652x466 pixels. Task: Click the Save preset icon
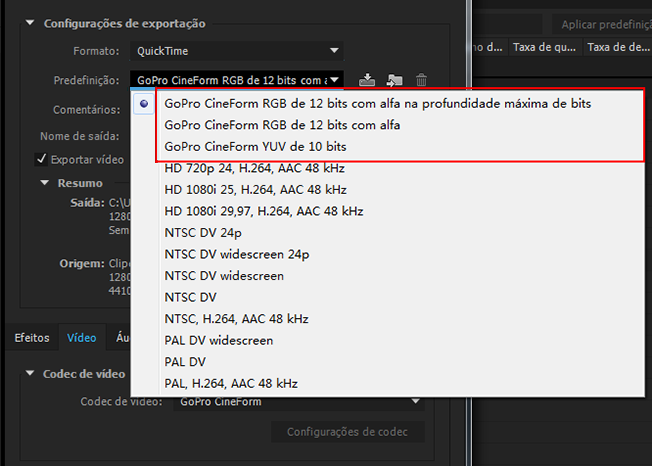[x=367, y=79]
